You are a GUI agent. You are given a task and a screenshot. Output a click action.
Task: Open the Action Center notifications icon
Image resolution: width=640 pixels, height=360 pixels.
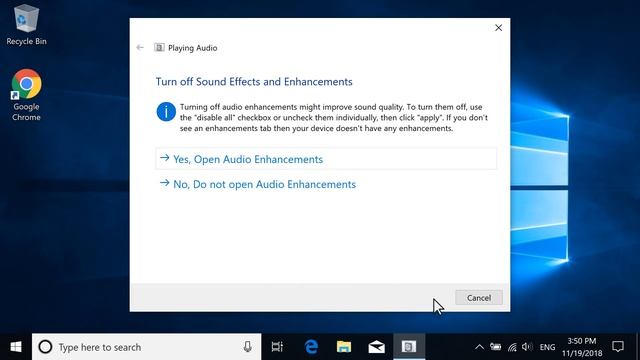(618, 347)
